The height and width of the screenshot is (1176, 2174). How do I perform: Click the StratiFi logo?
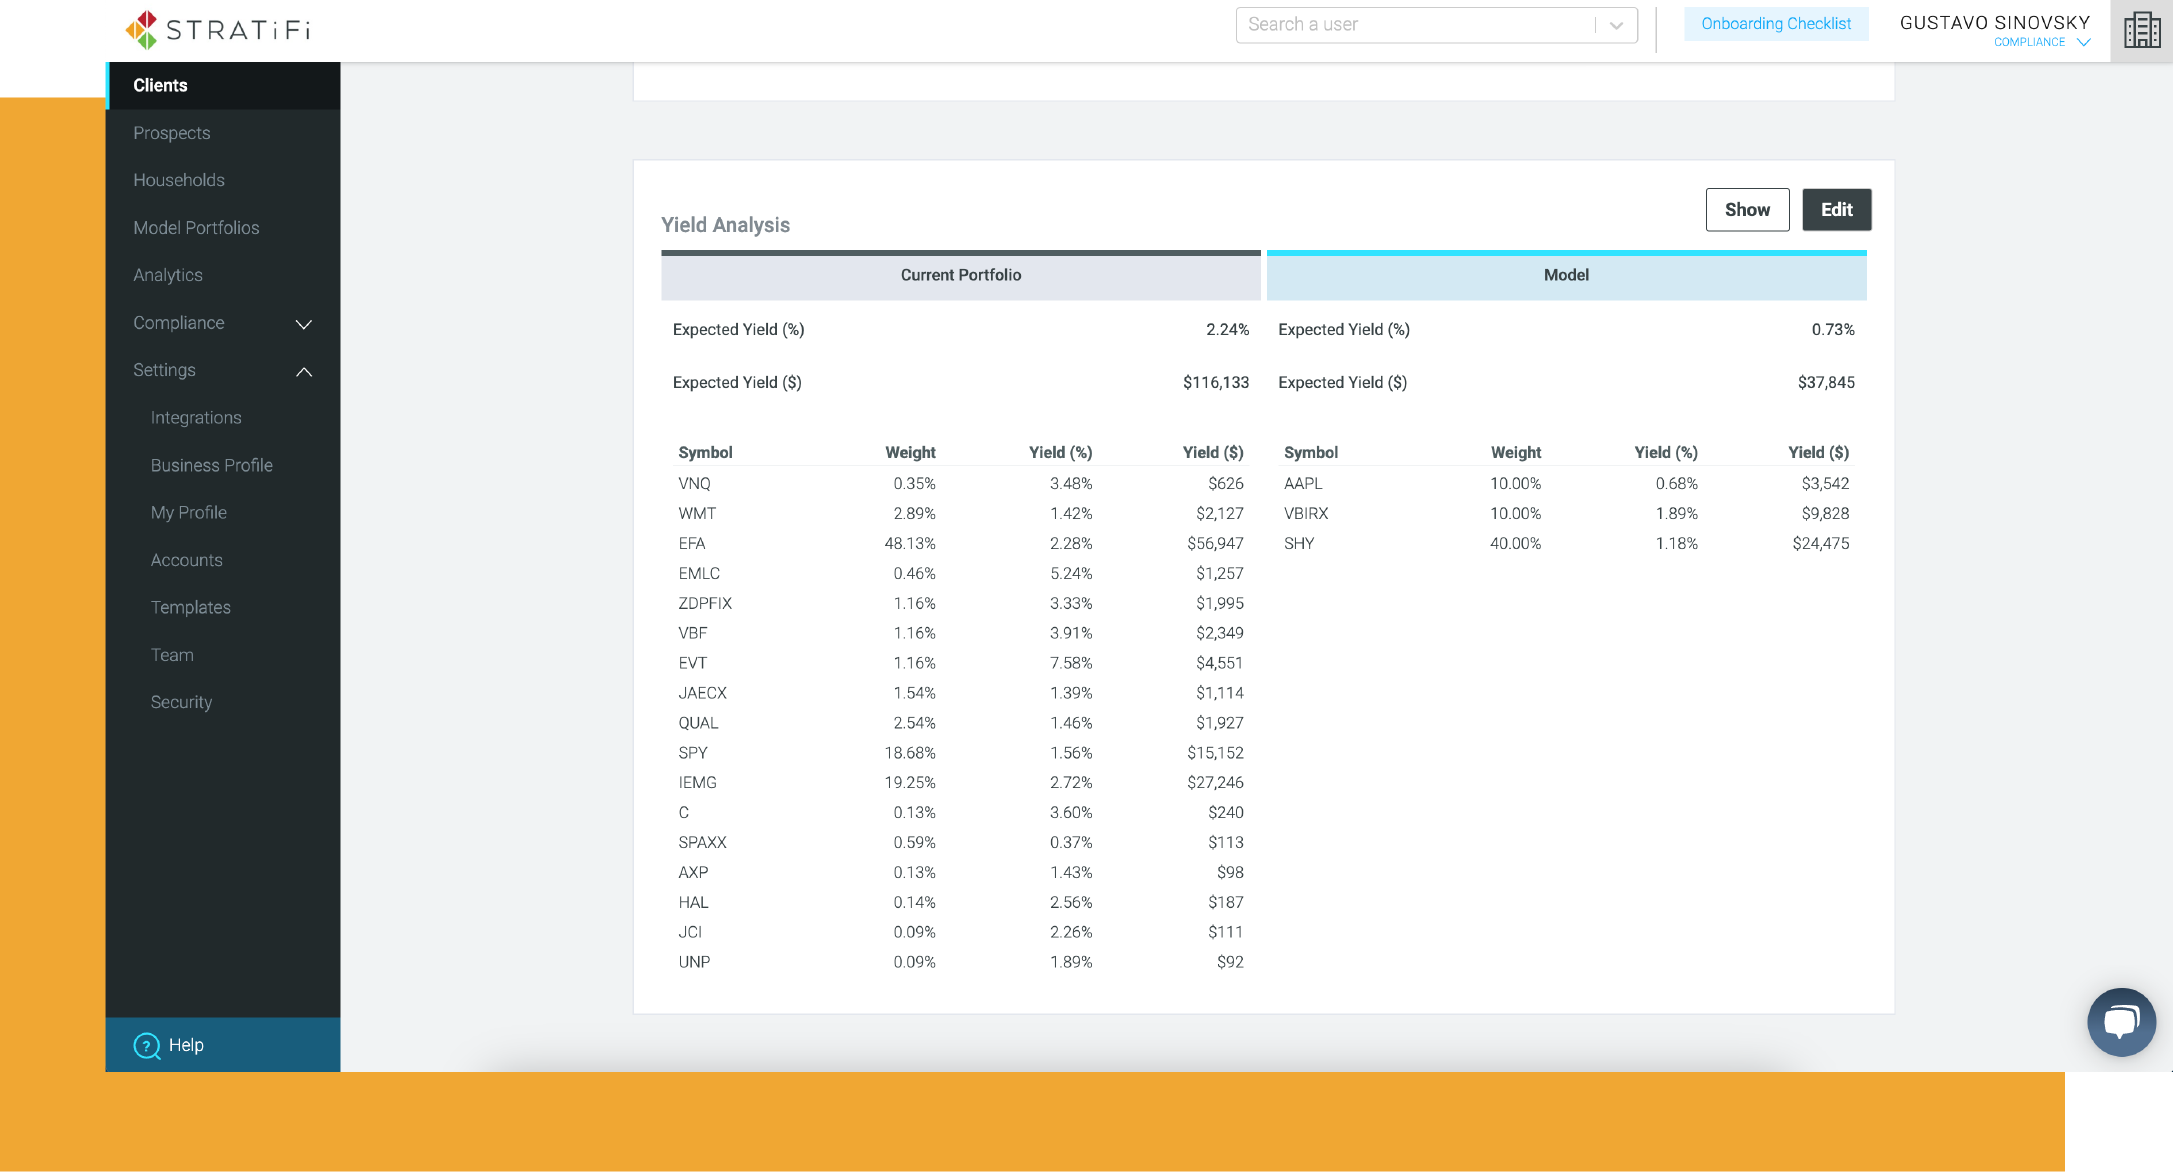218,30
